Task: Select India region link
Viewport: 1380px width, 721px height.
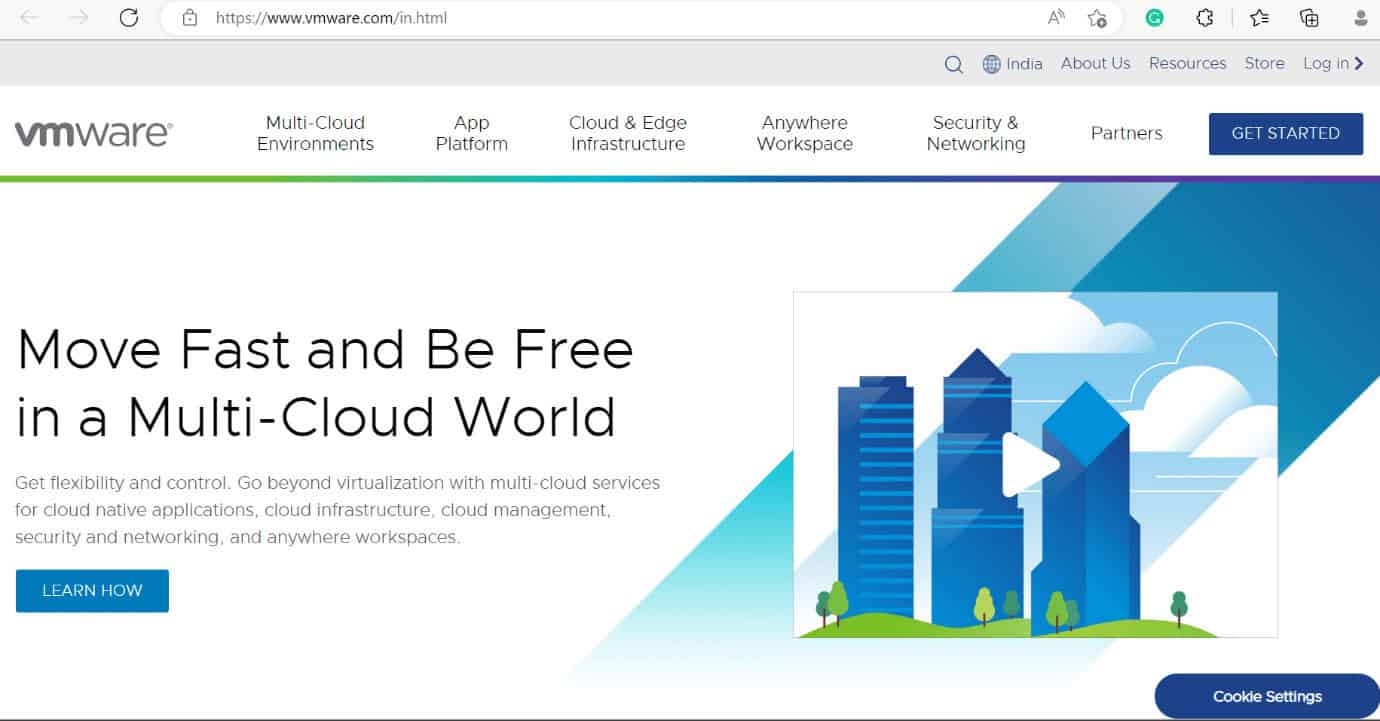Action: pos(1024,63)
